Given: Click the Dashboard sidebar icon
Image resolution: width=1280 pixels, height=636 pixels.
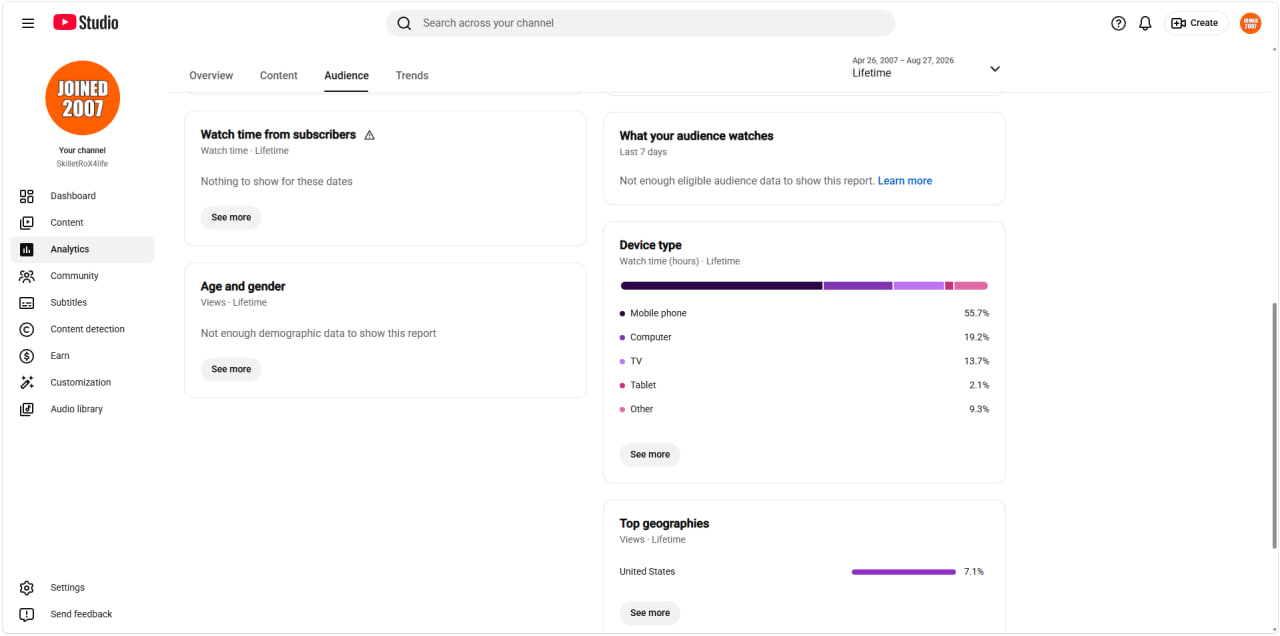Looking at the screenshot, I should [27, 196].
